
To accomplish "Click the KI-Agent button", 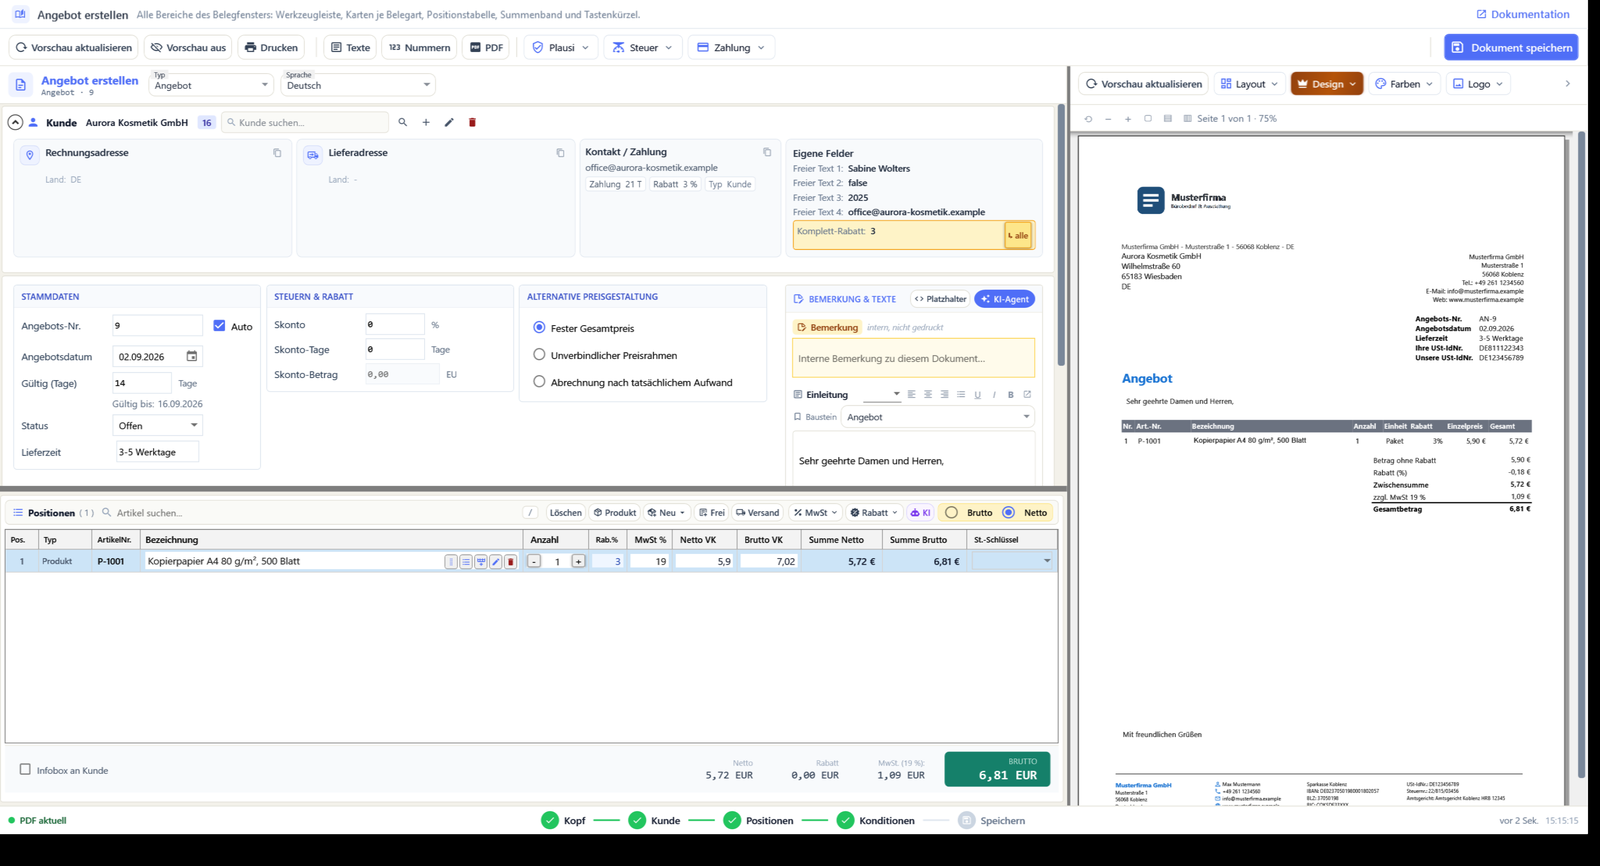I will 1004,299.
